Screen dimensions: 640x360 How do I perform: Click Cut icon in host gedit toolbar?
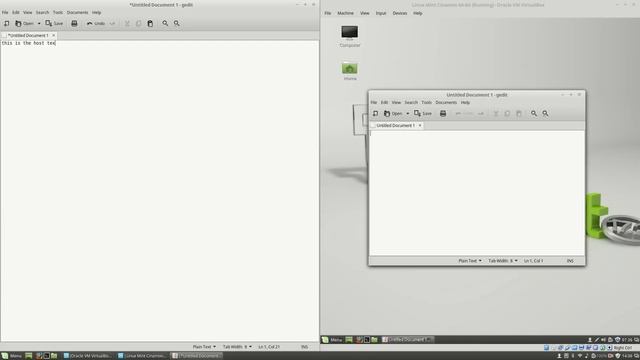point(127,23)
